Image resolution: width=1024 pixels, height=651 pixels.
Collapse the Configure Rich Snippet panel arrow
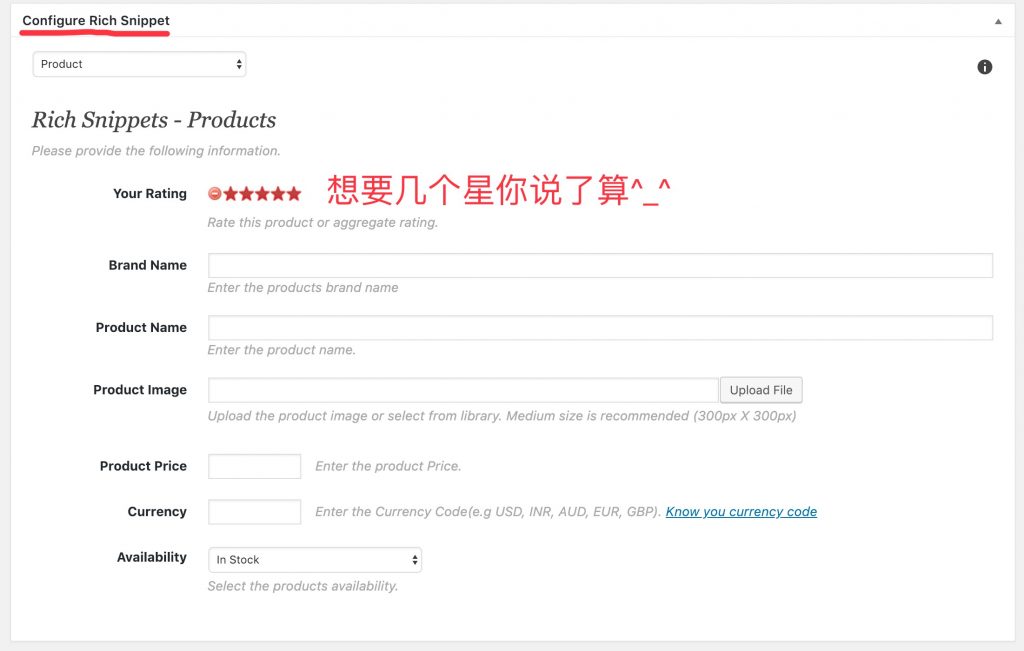pos(998,22)
